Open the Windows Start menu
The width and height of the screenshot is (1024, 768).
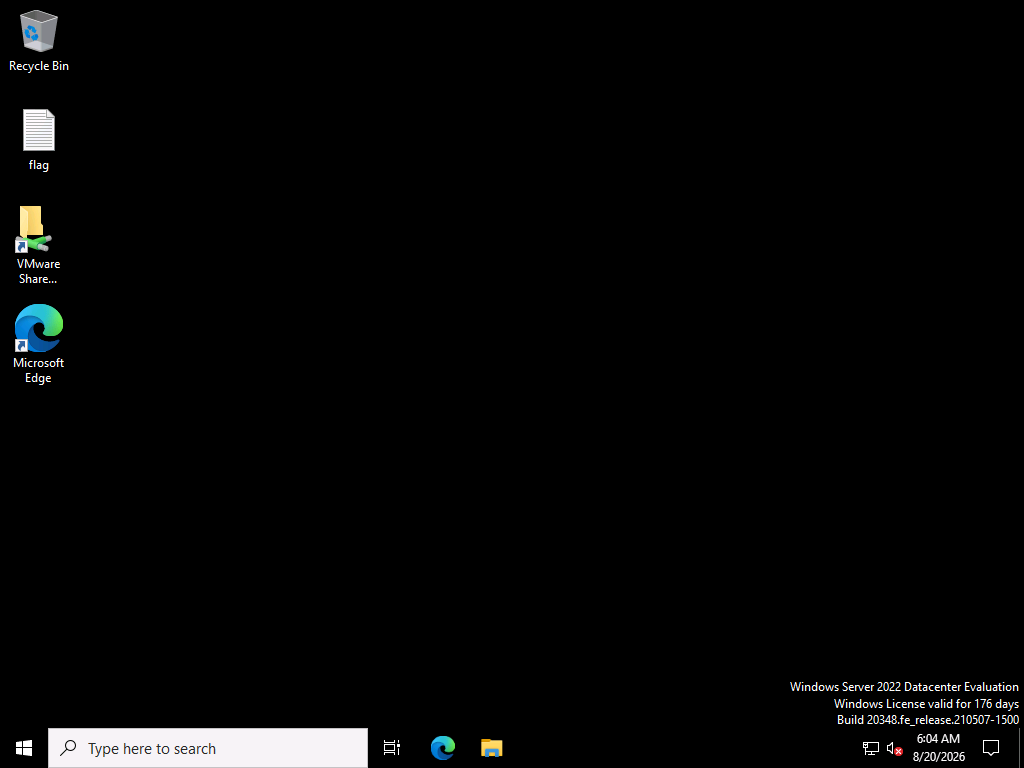24,748
